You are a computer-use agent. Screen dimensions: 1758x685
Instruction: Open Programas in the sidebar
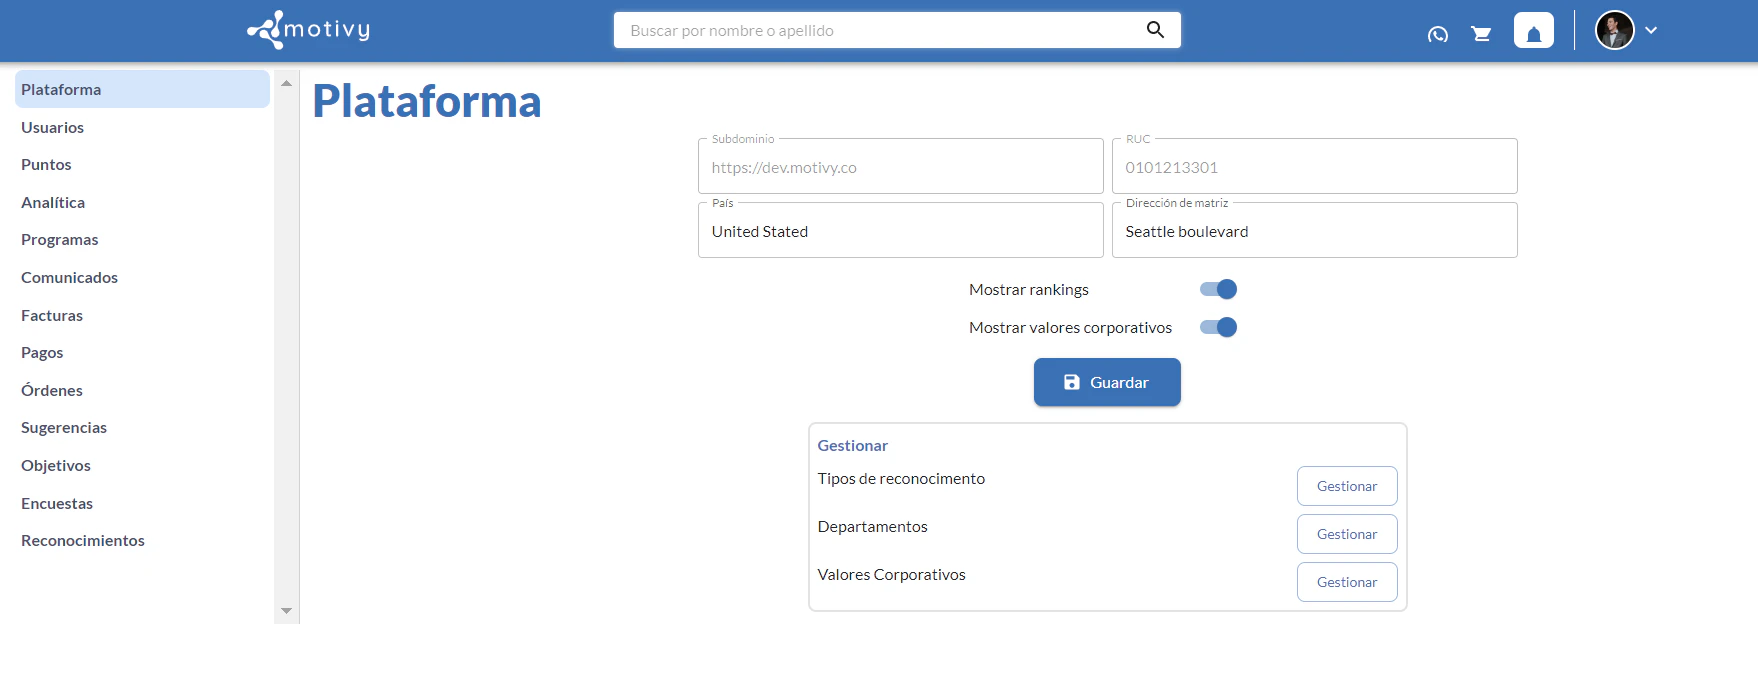click(142, 239)
